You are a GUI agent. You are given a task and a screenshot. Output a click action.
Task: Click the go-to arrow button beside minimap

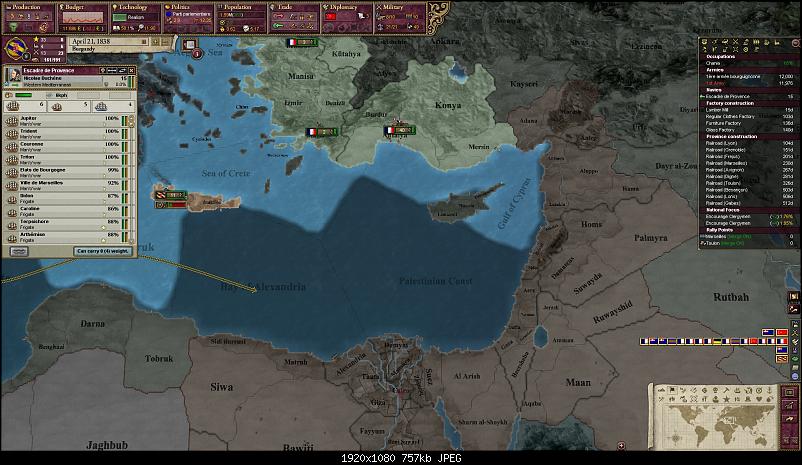[790, 419]
